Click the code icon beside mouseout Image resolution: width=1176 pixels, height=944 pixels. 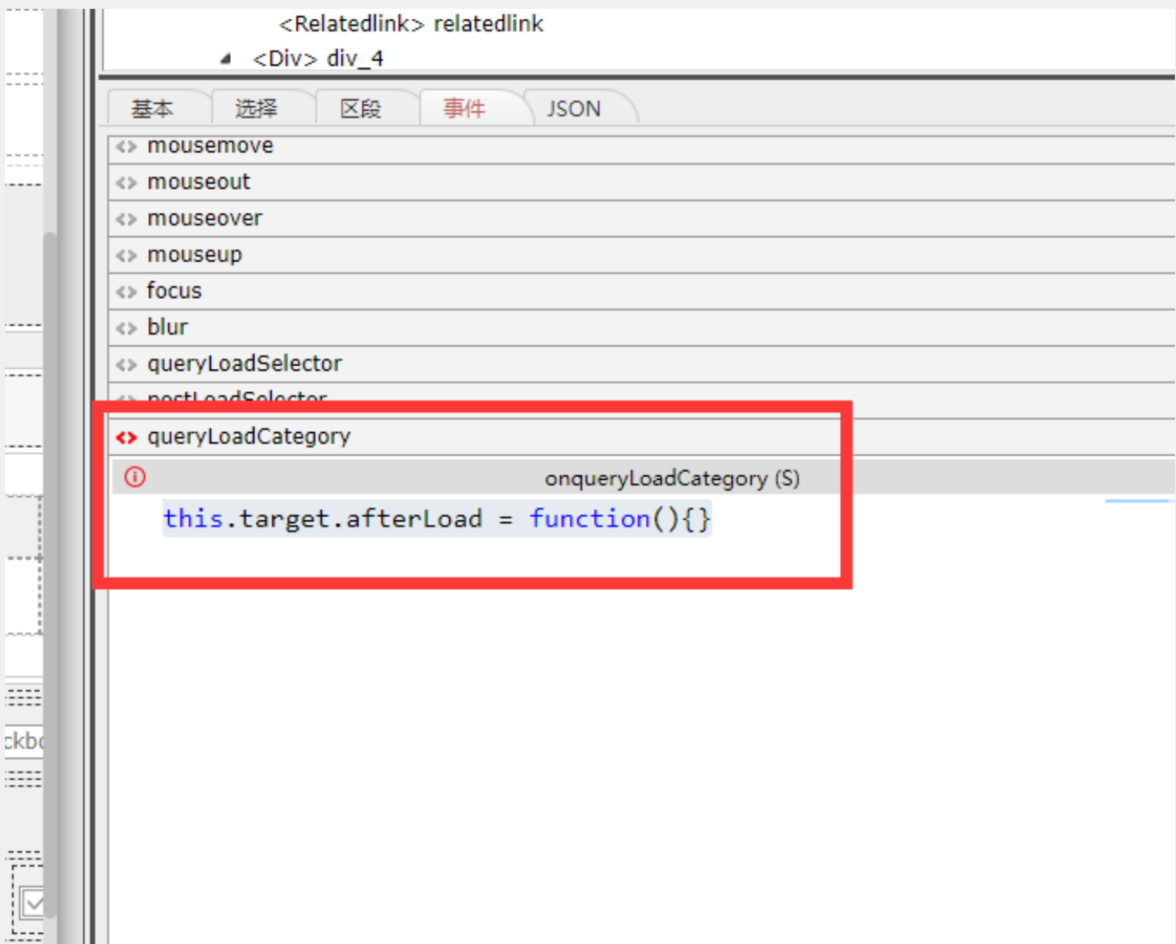click(127, 182)
